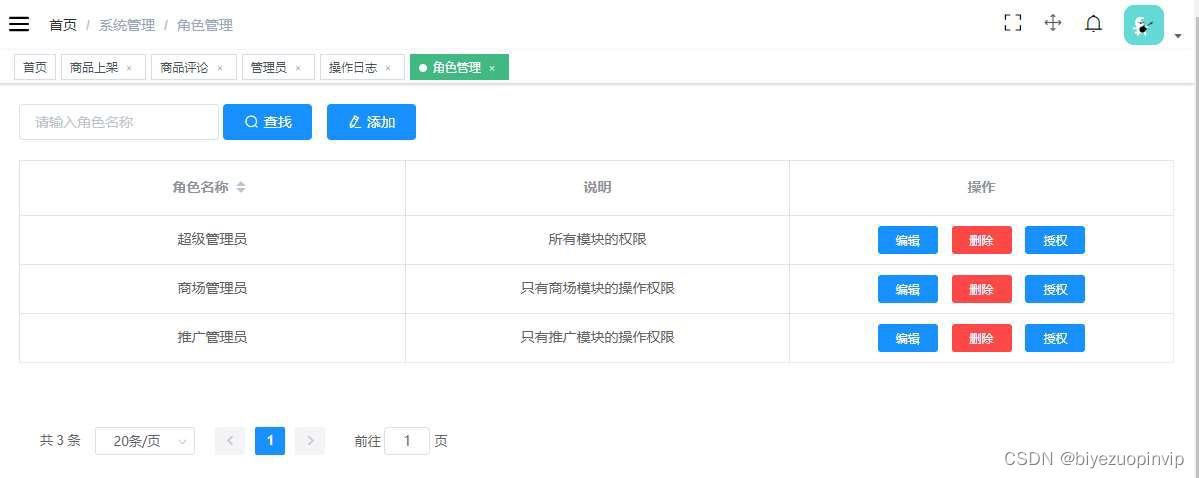Viewport: 1199px width, 478px height.
Task: Click the 商场管理员 name cell
Action: click(213, 289)
